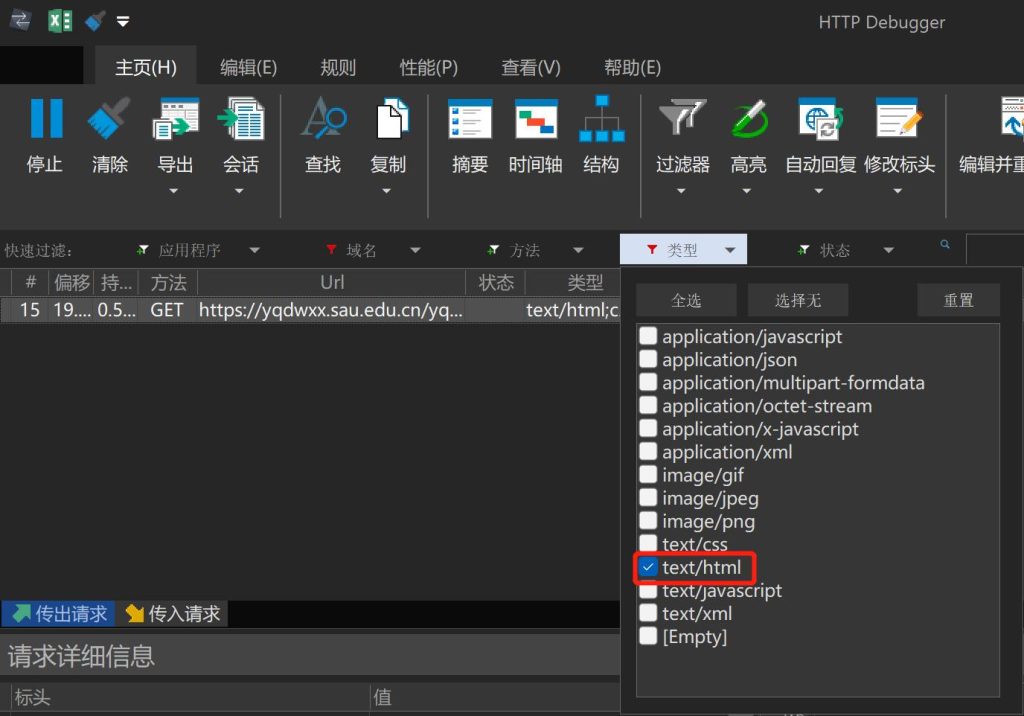Viewport: 1024px width, 716px height.
Task: Click the Highlight (高亮) pen icon
Action: click(748, 120)
